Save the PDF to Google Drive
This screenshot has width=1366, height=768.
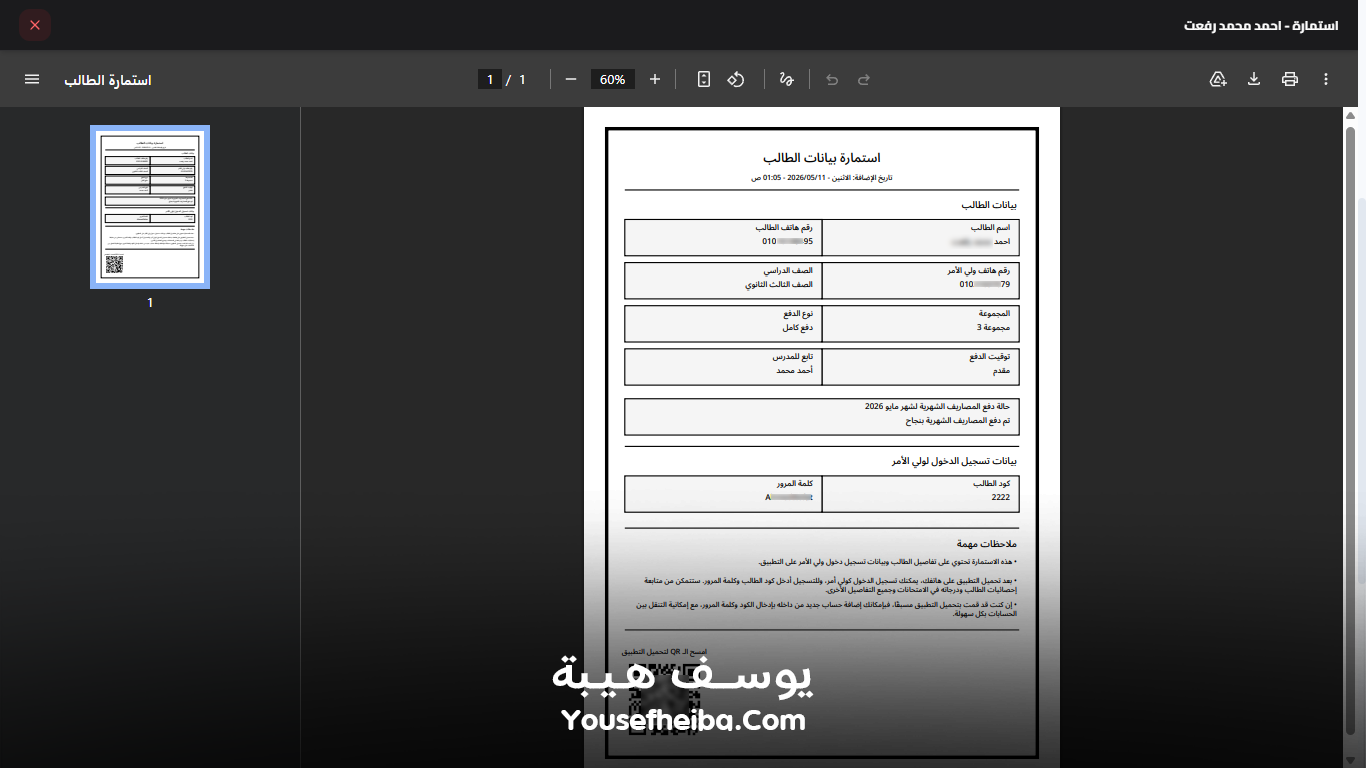(x=1218, y=79)
